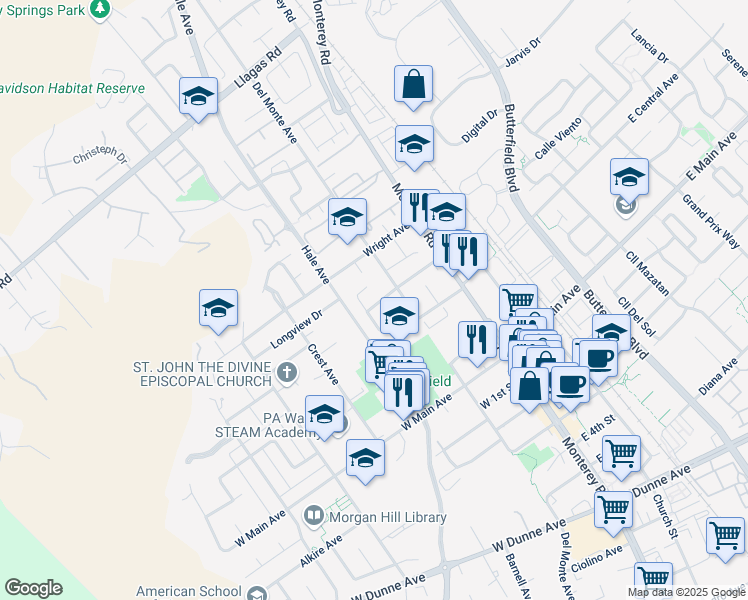The width and height of the screenshot is (748, 600).
Task: Open the school marker near Digital Dr
Action: [x=415, y=145]
